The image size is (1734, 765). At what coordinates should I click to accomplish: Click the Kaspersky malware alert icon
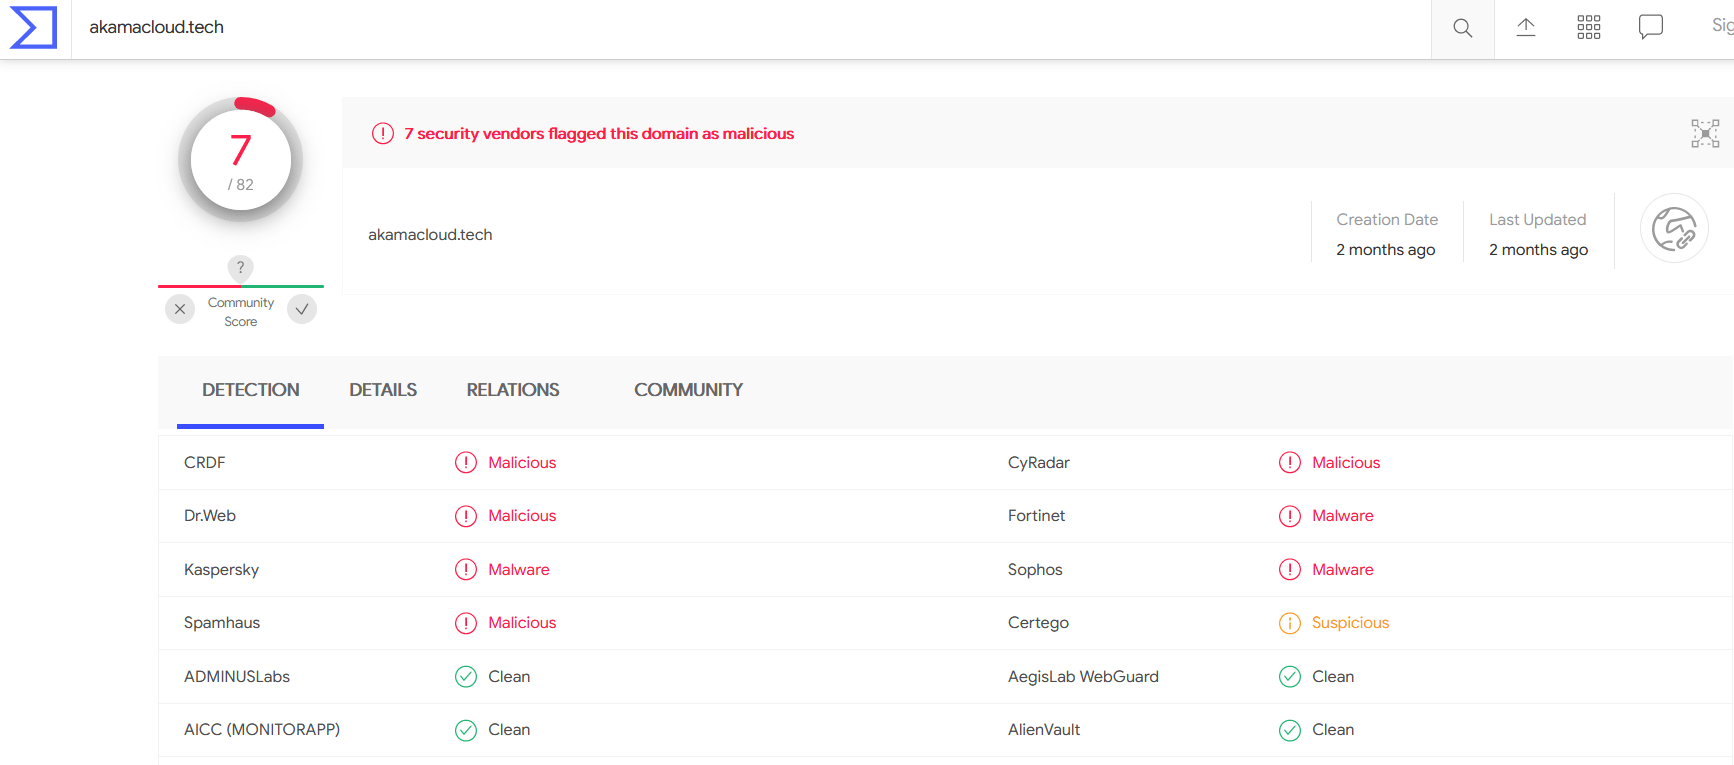[466, 569]
